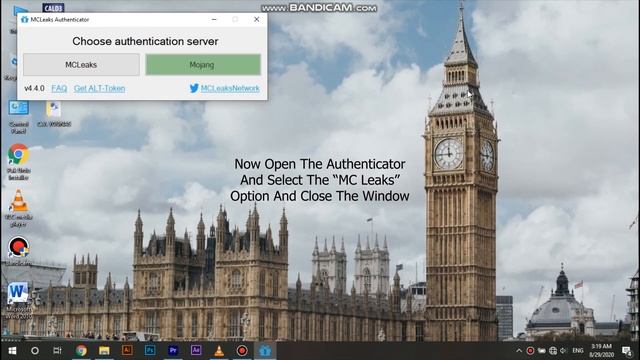The image size is (640, 360).
Task: Open the battery tray icon
Action: [x=542, y=351]
